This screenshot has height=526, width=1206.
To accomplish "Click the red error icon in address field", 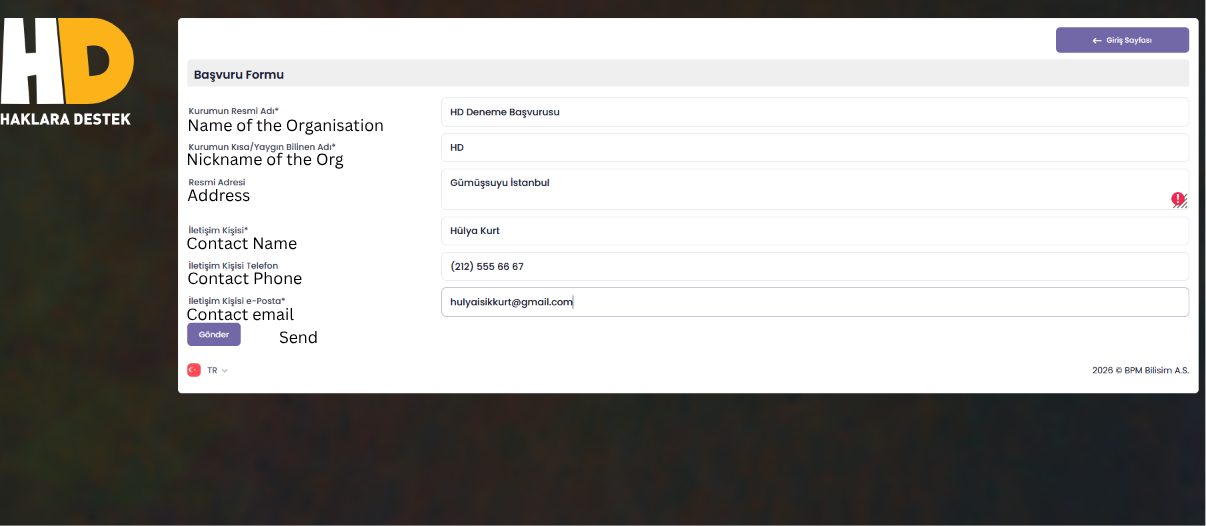I will click(1178, 199).
